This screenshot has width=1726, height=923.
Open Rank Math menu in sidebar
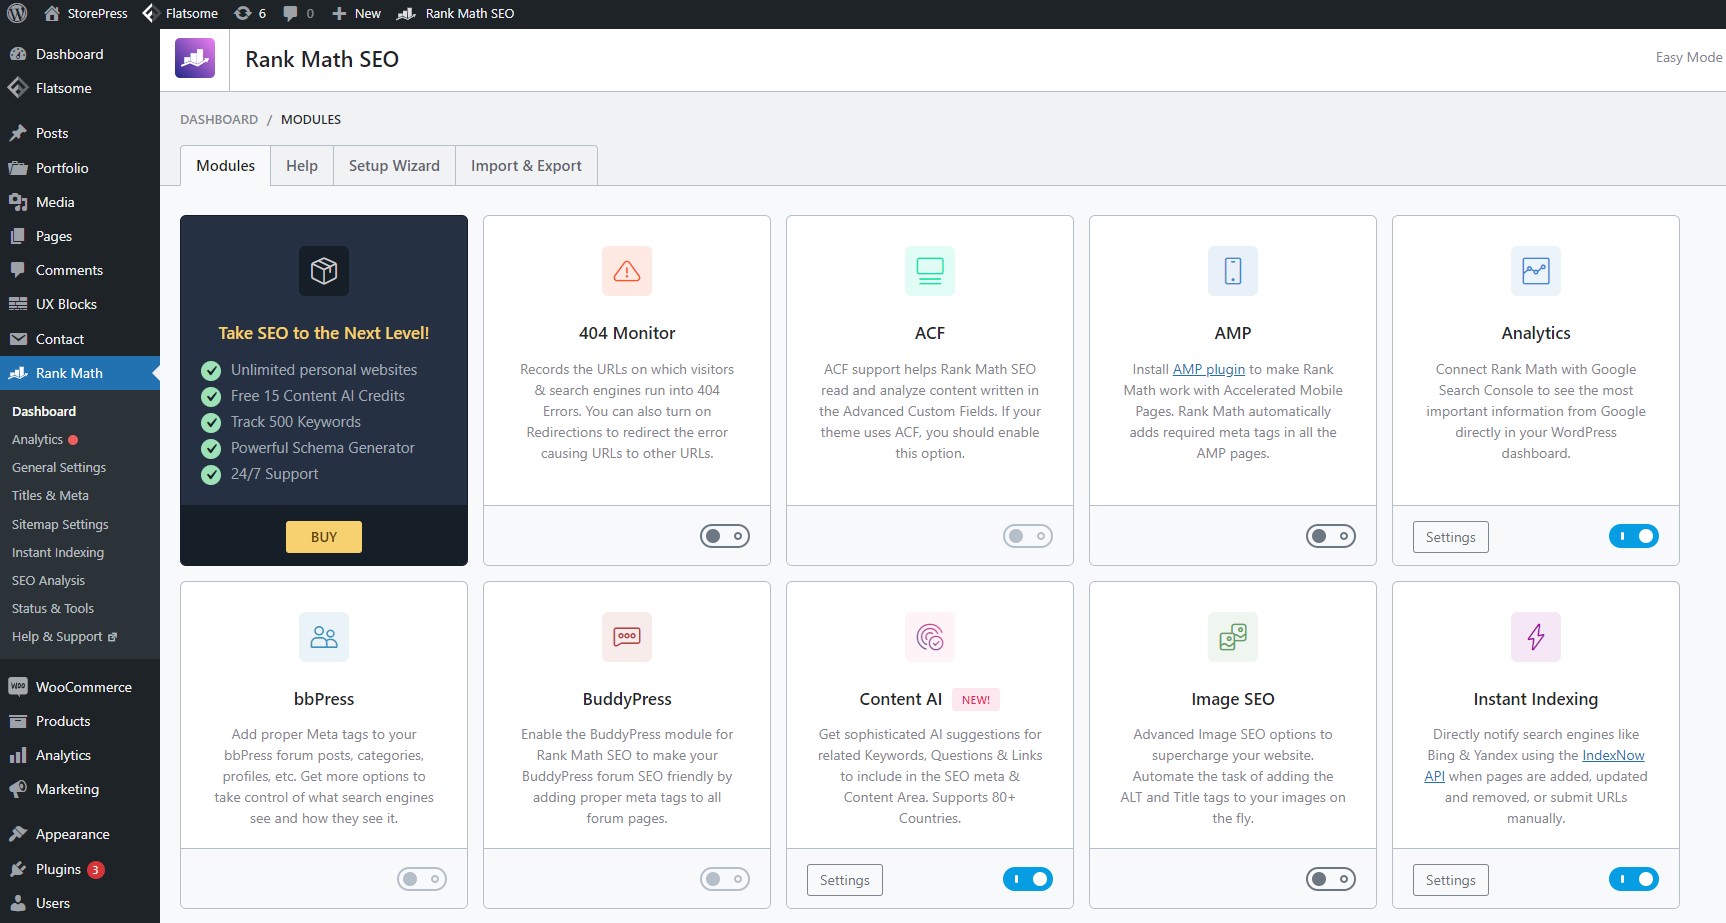(x=80, y=373)
